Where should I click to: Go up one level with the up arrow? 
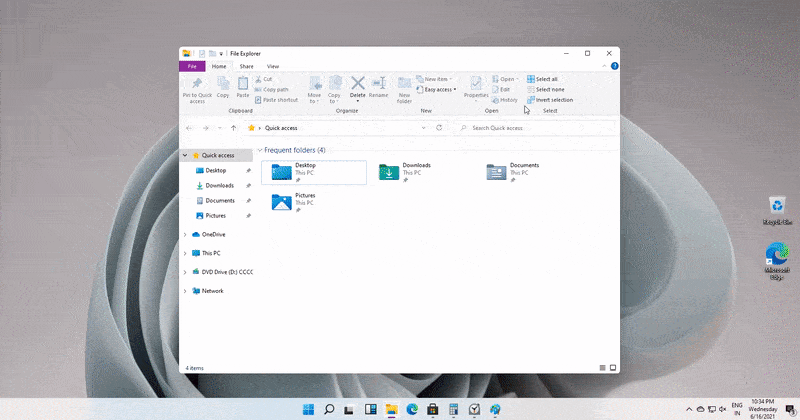click(234, 128)
